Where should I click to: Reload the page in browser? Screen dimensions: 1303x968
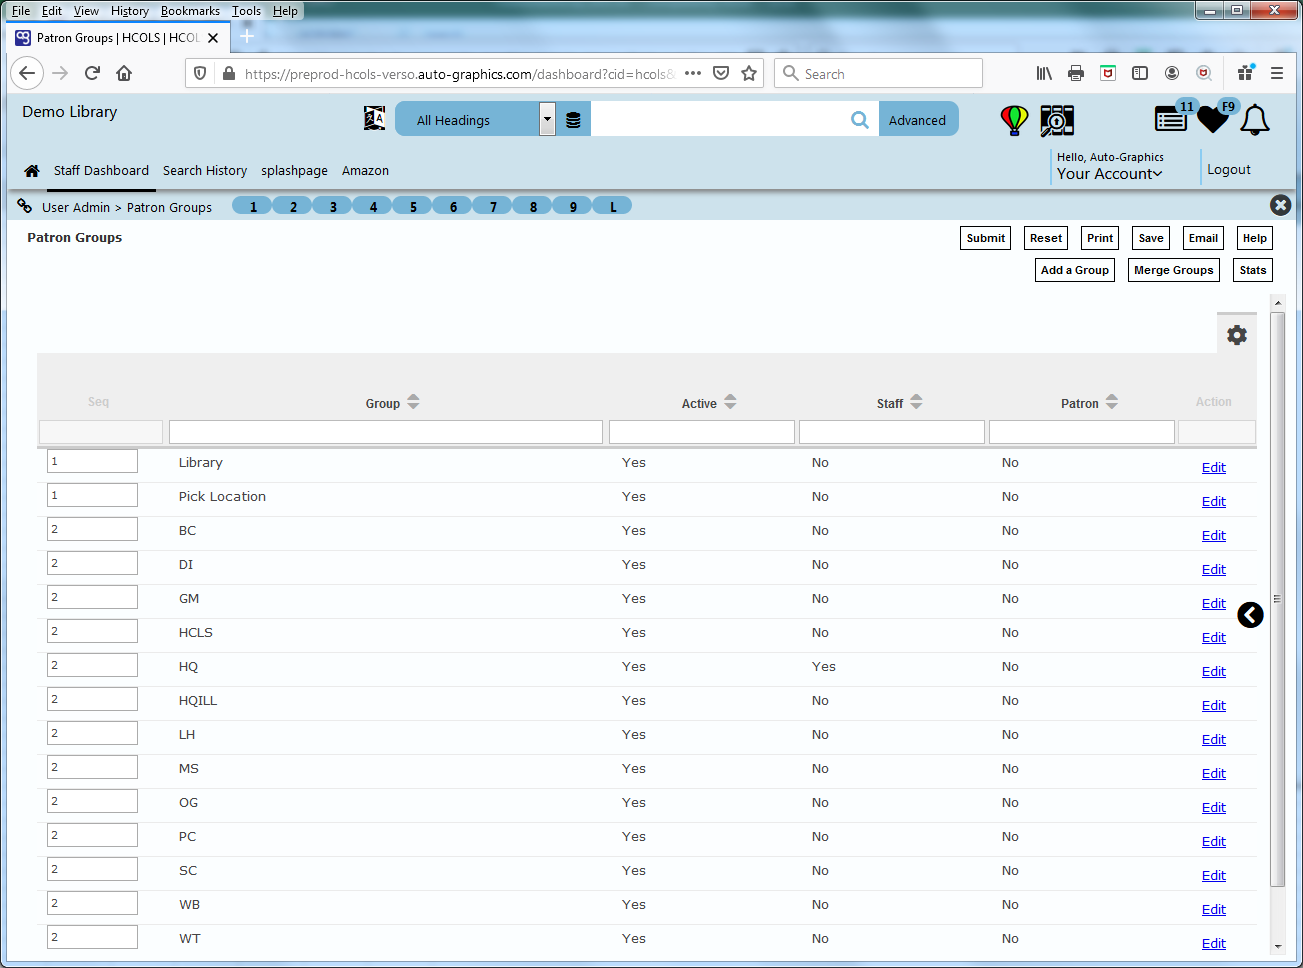click(92, 73)
